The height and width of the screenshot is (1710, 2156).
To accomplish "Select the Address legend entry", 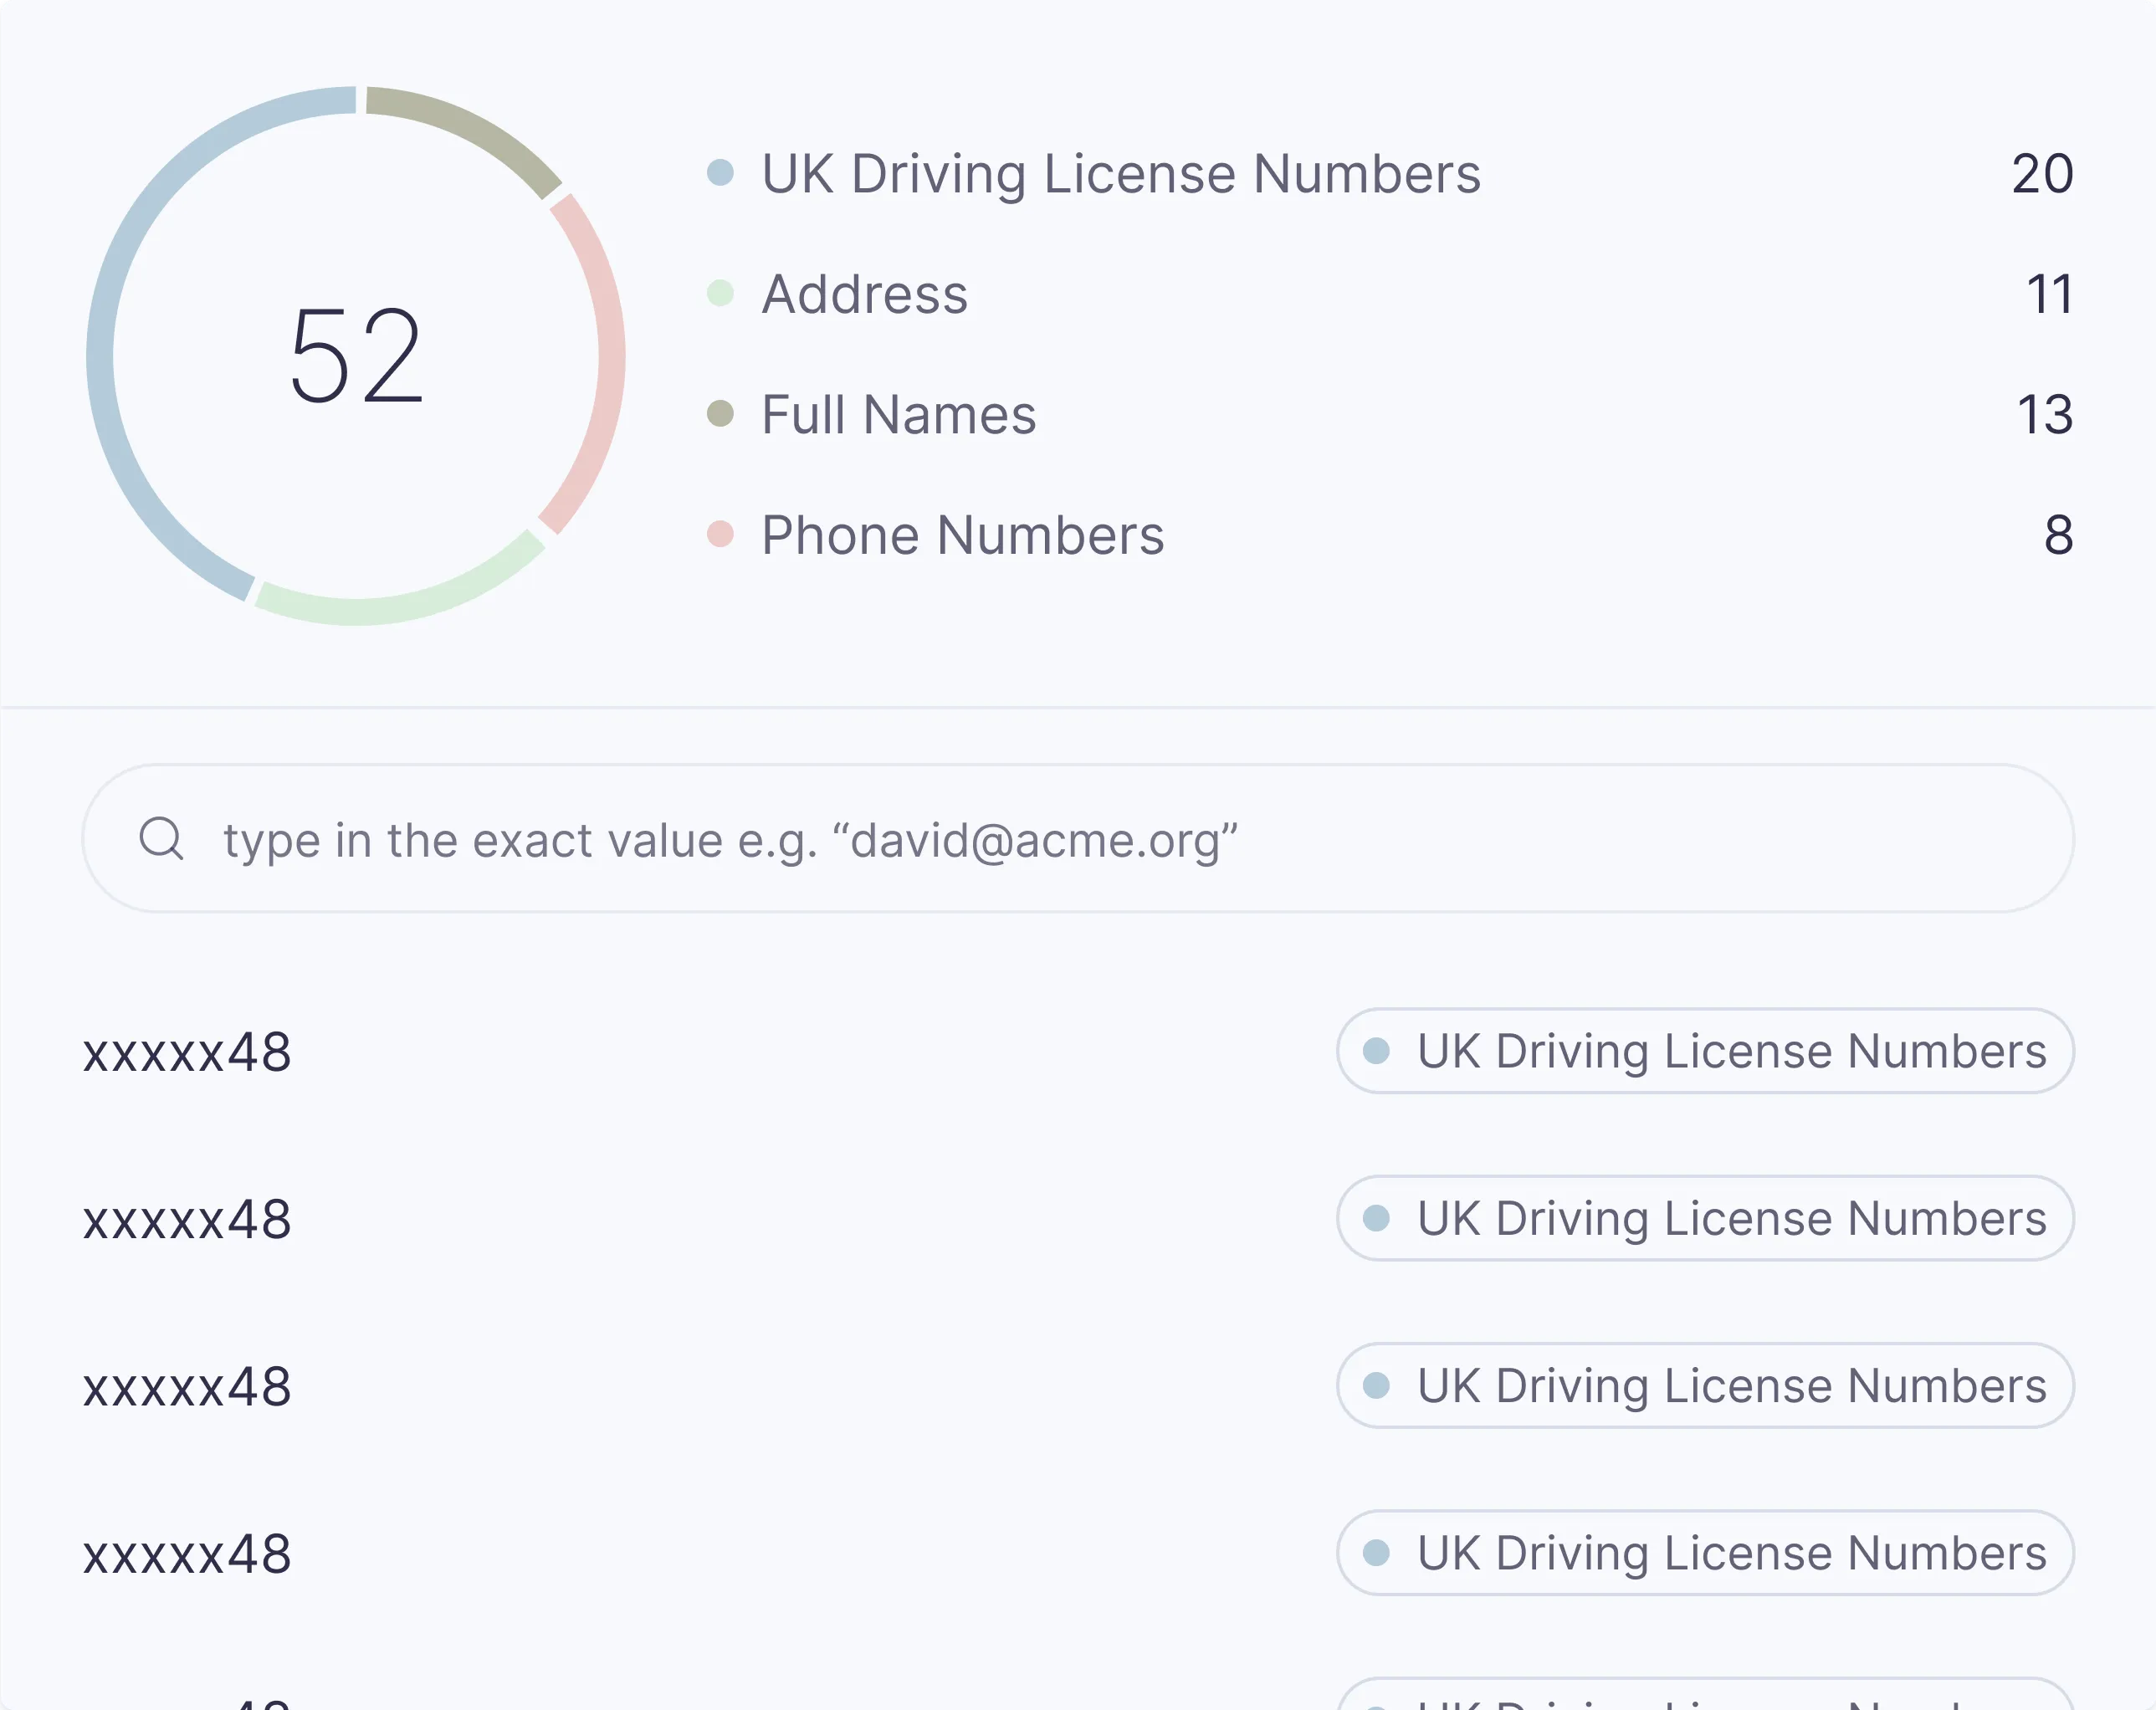I will tap(864, 294).
